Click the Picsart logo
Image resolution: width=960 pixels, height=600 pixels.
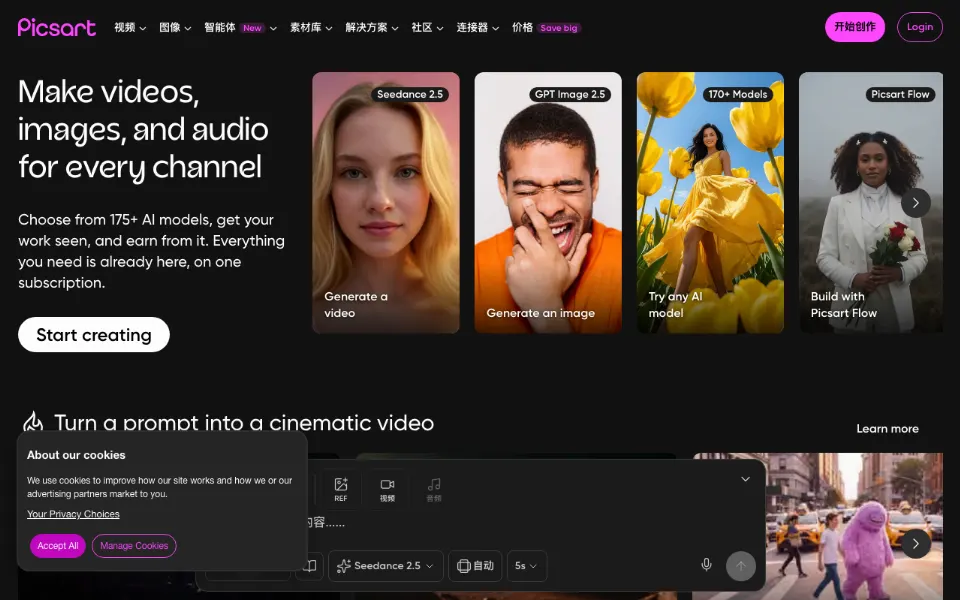(57, 27)
